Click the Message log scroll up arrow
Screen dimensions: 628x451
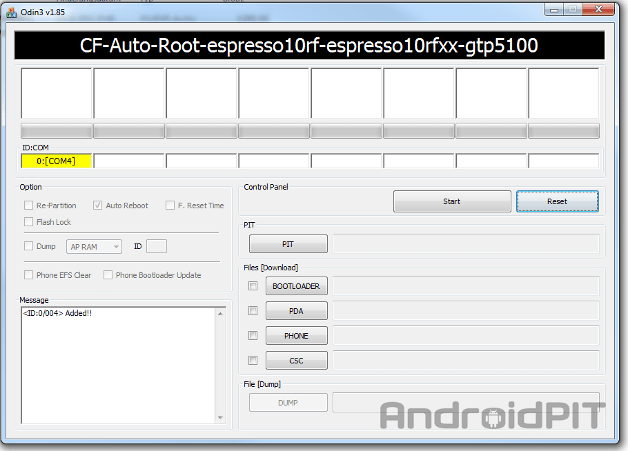point(220,314)
